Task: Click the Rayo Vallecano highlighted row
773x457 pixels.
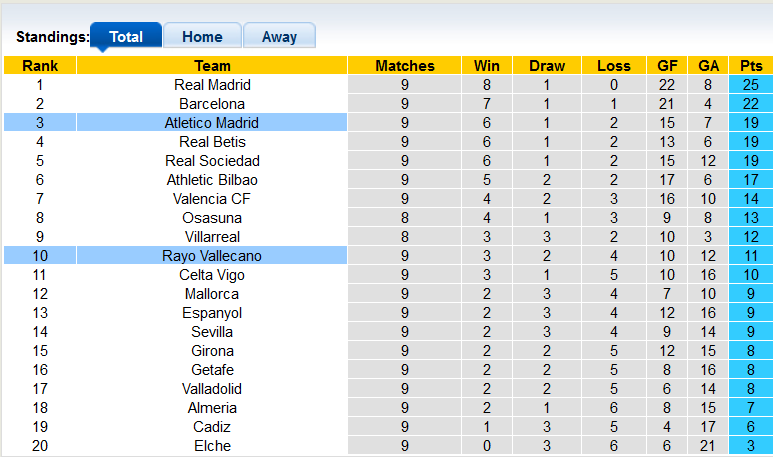Action: click(x=212, y=256)
